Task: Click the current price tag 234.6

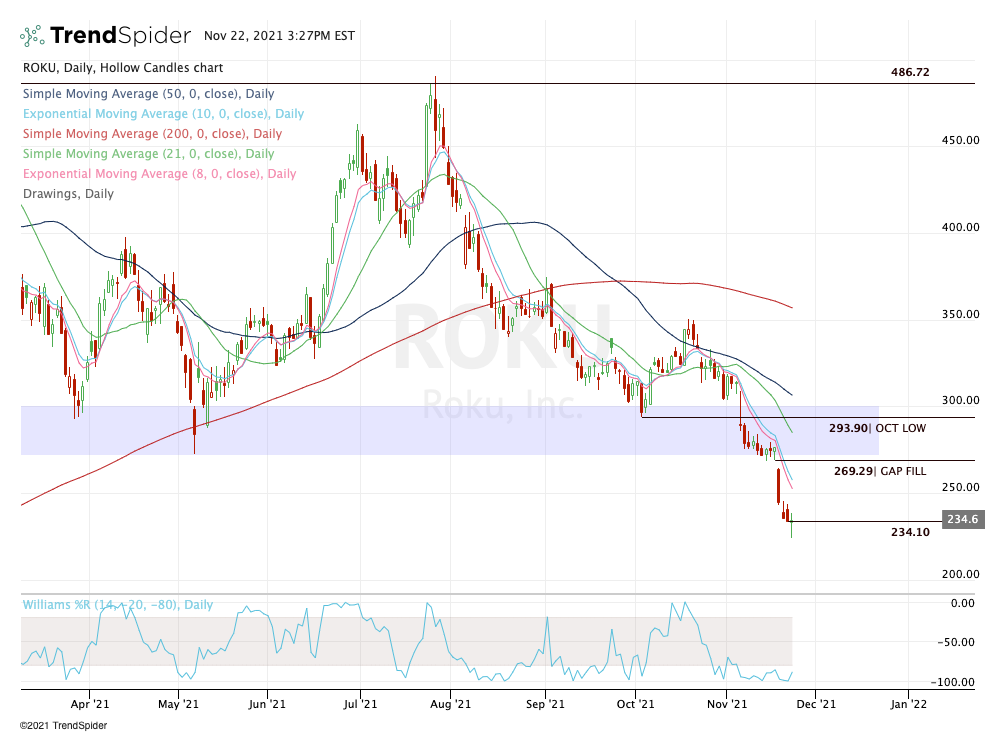Action: point(963,519)
